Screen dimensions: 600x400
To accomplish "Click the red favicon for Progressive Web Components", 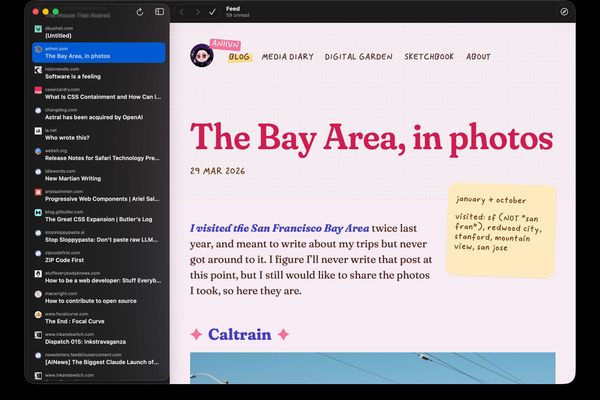I will click(38, 192).
